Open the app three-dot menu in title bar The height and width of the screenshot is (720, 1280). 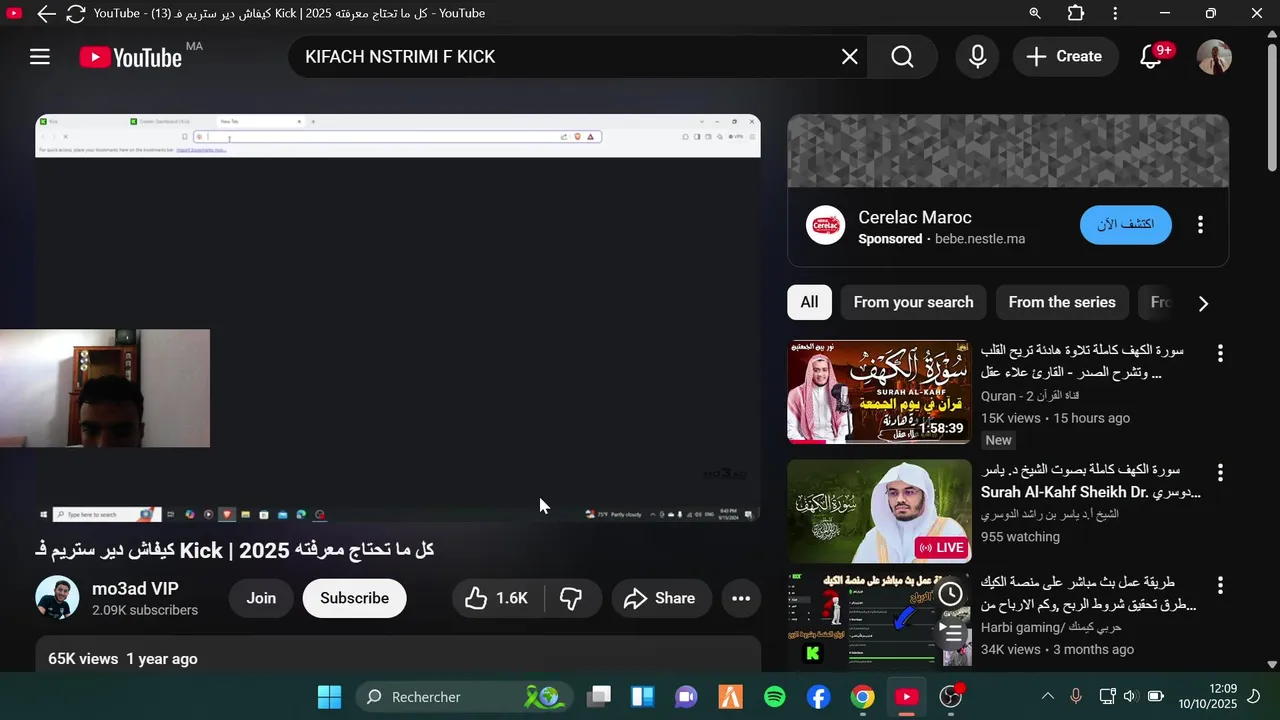click(x=1115, y=13)
